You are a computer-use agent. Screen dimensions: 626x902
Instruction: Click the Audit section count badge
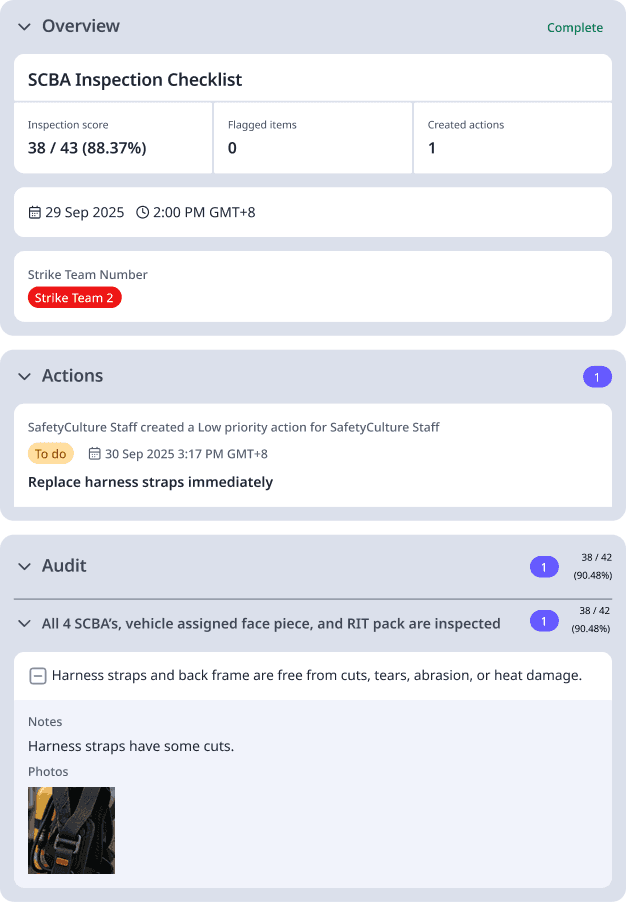[x=543, y=567]
